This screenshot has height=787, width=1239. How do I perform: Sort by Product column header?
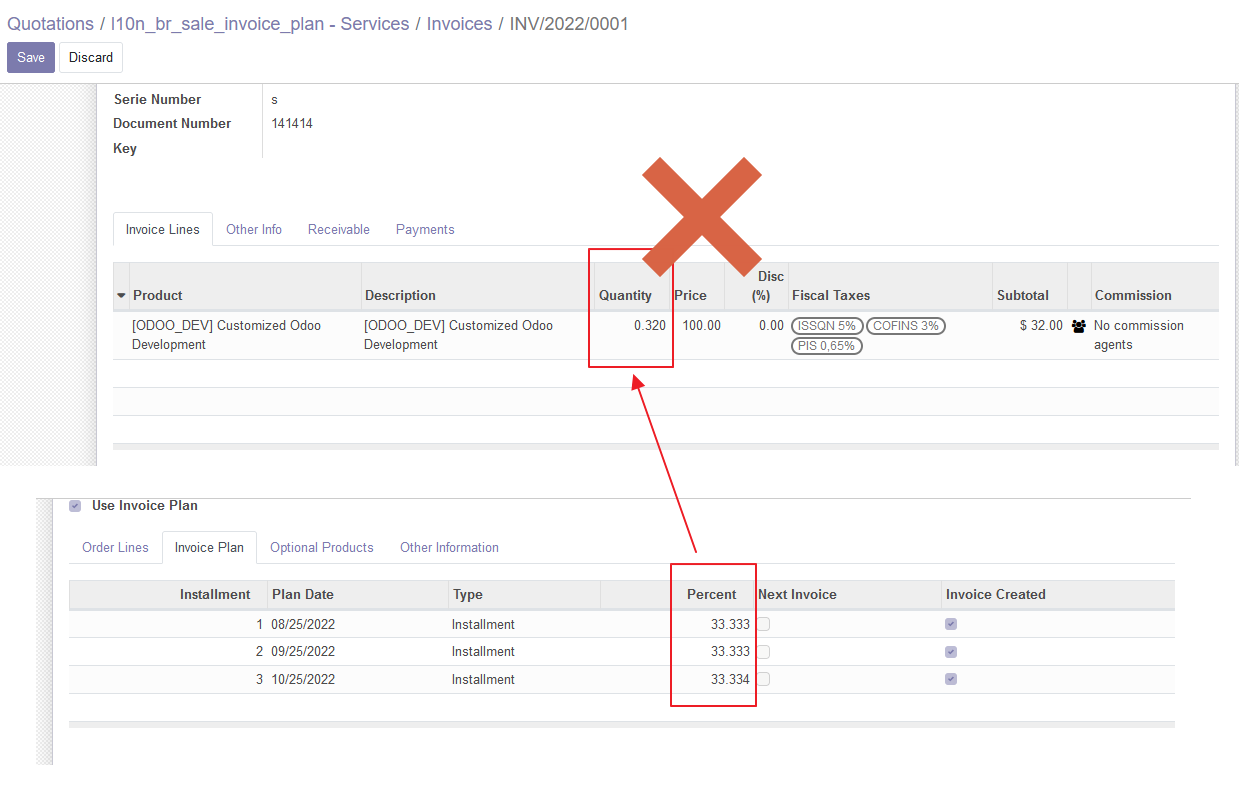158,295
